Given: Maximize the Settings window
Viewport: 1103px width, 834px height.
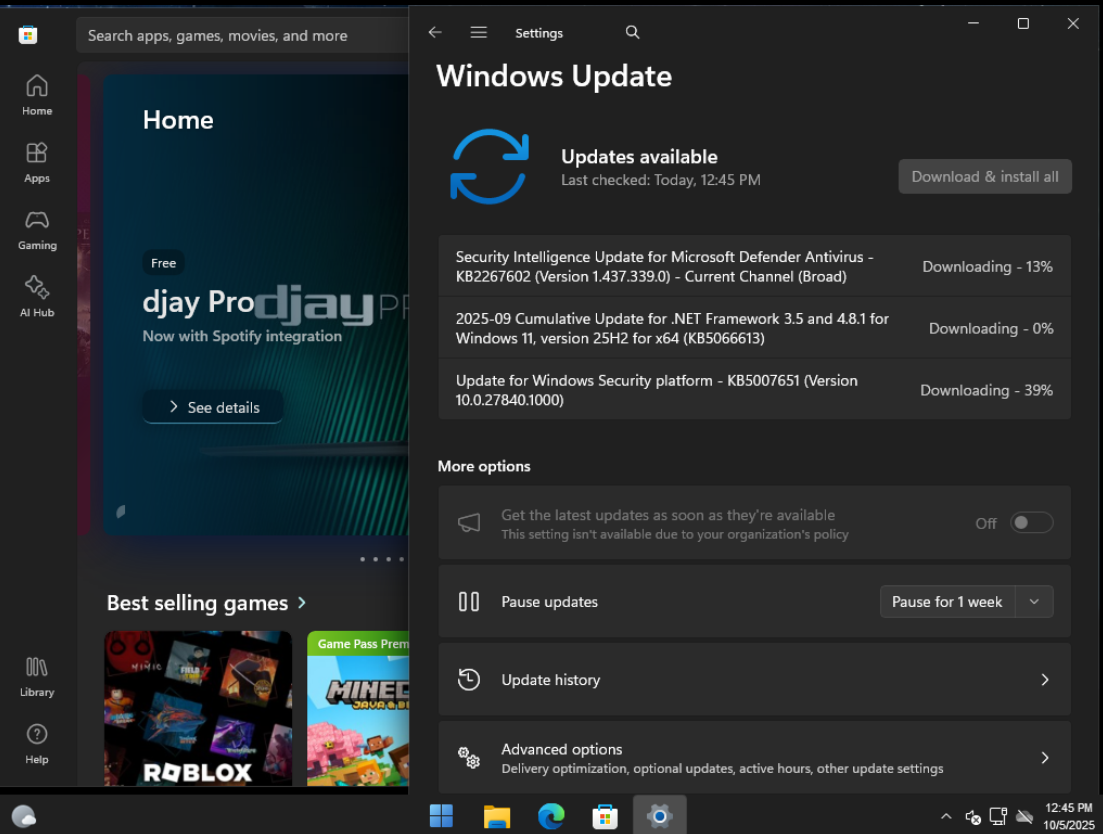Looking at the screenshot, I should (x=1023, y=24).
